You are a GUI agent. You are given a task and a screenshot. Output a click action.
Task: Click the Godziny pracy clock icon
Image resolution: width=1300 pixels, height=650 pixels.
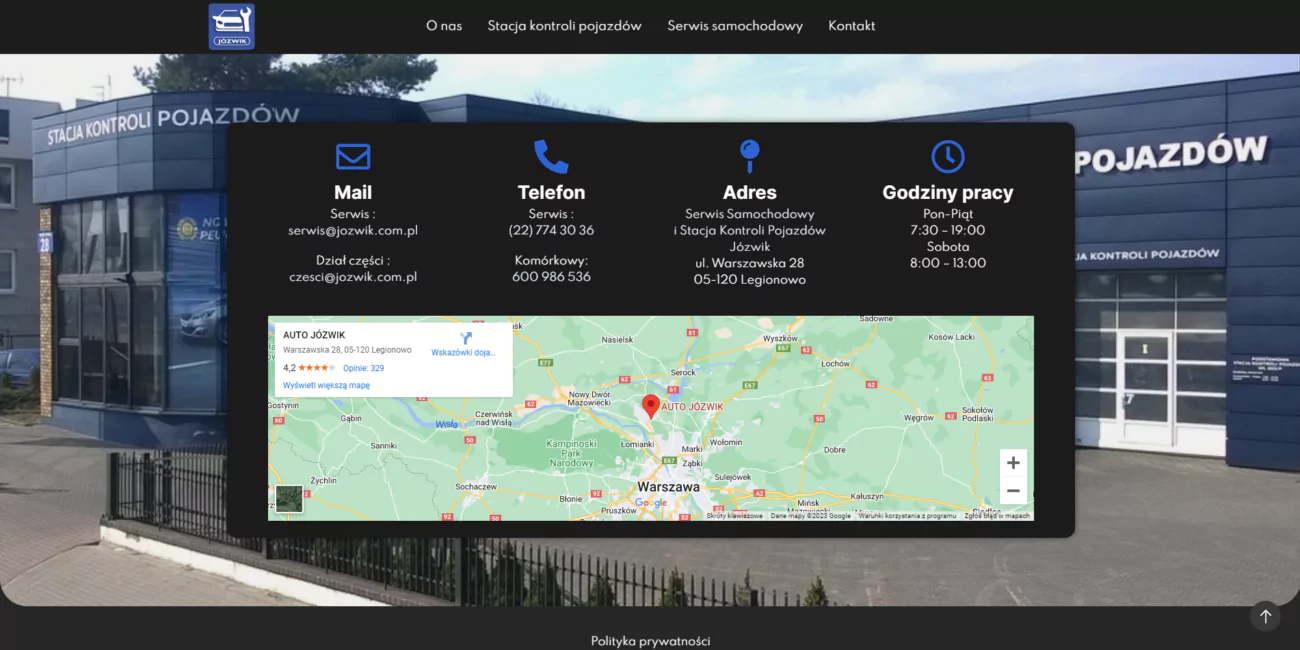pyautogui.click(x=947, y=157)
